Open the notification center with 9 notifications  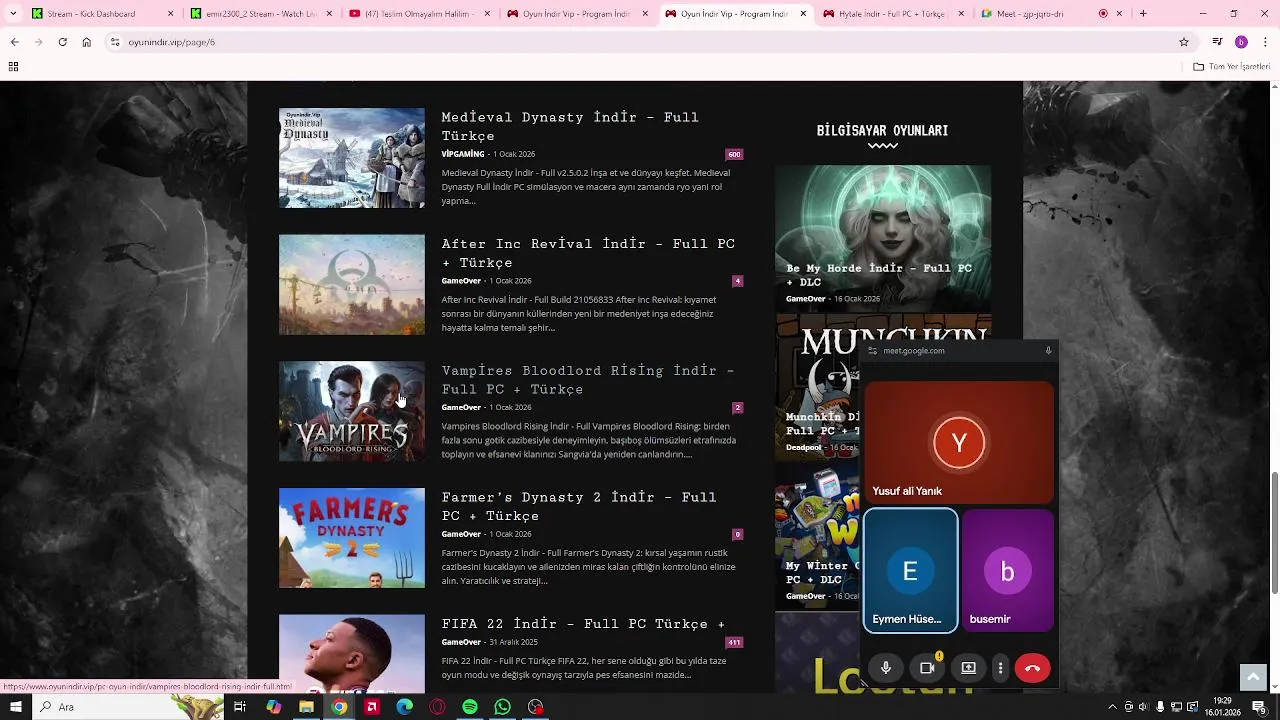pyautogui.click(x=1260, y=707)
